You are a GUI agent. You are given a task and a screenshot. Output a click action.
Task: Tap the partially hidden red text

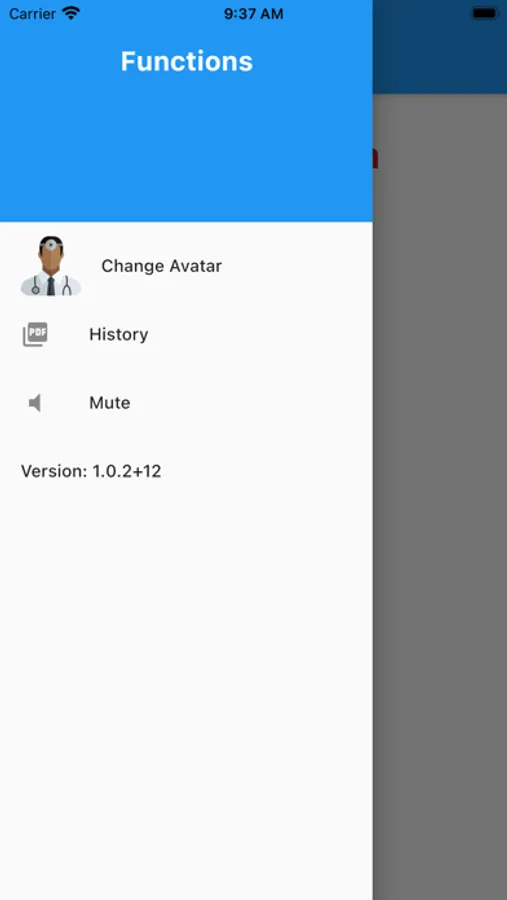pyautogui.click(x=376, y=158)
